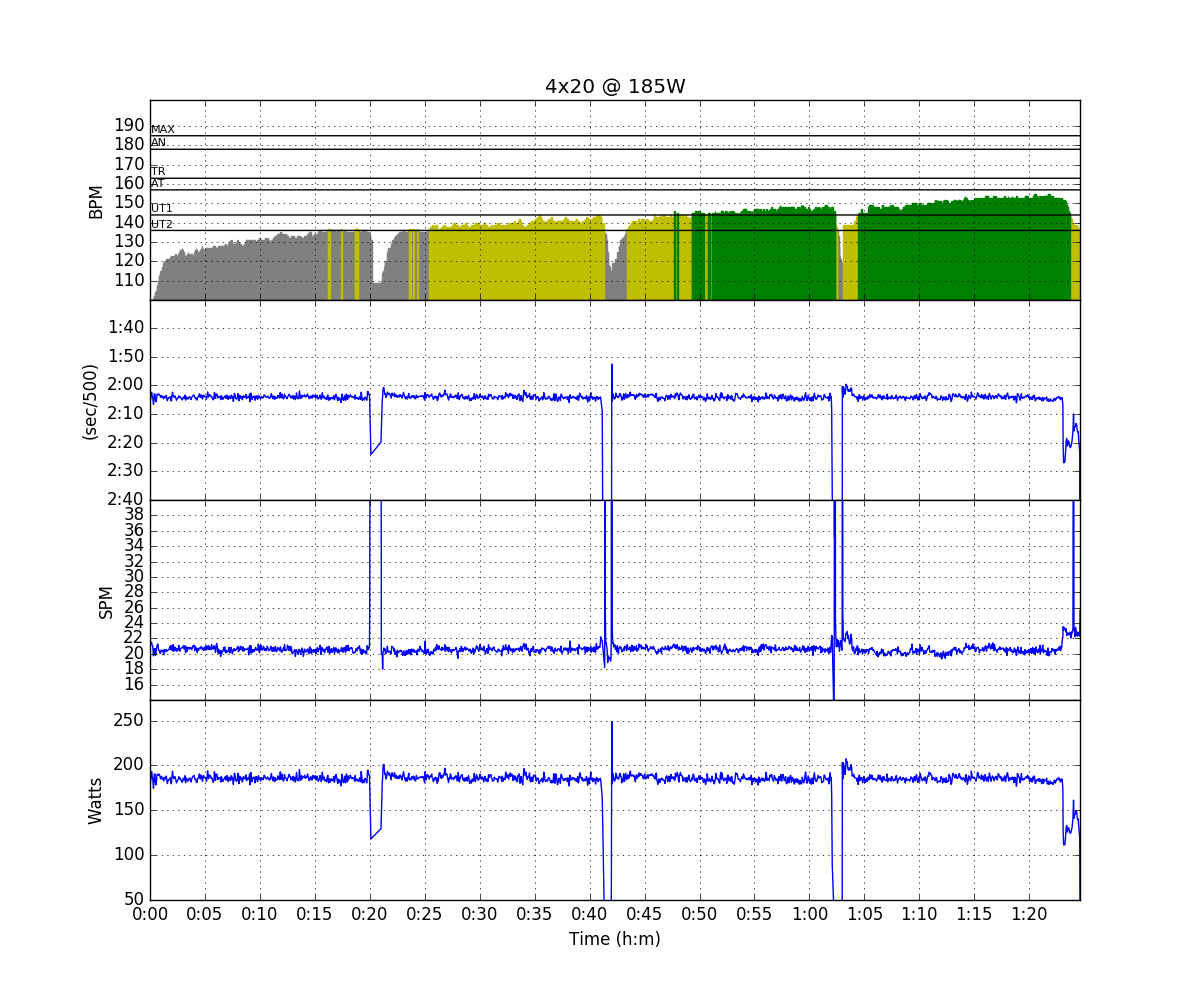This screenshot has width=1200, height=1000.
Task: Click the BPM y-axis label
Action: (x=96, y=201)
